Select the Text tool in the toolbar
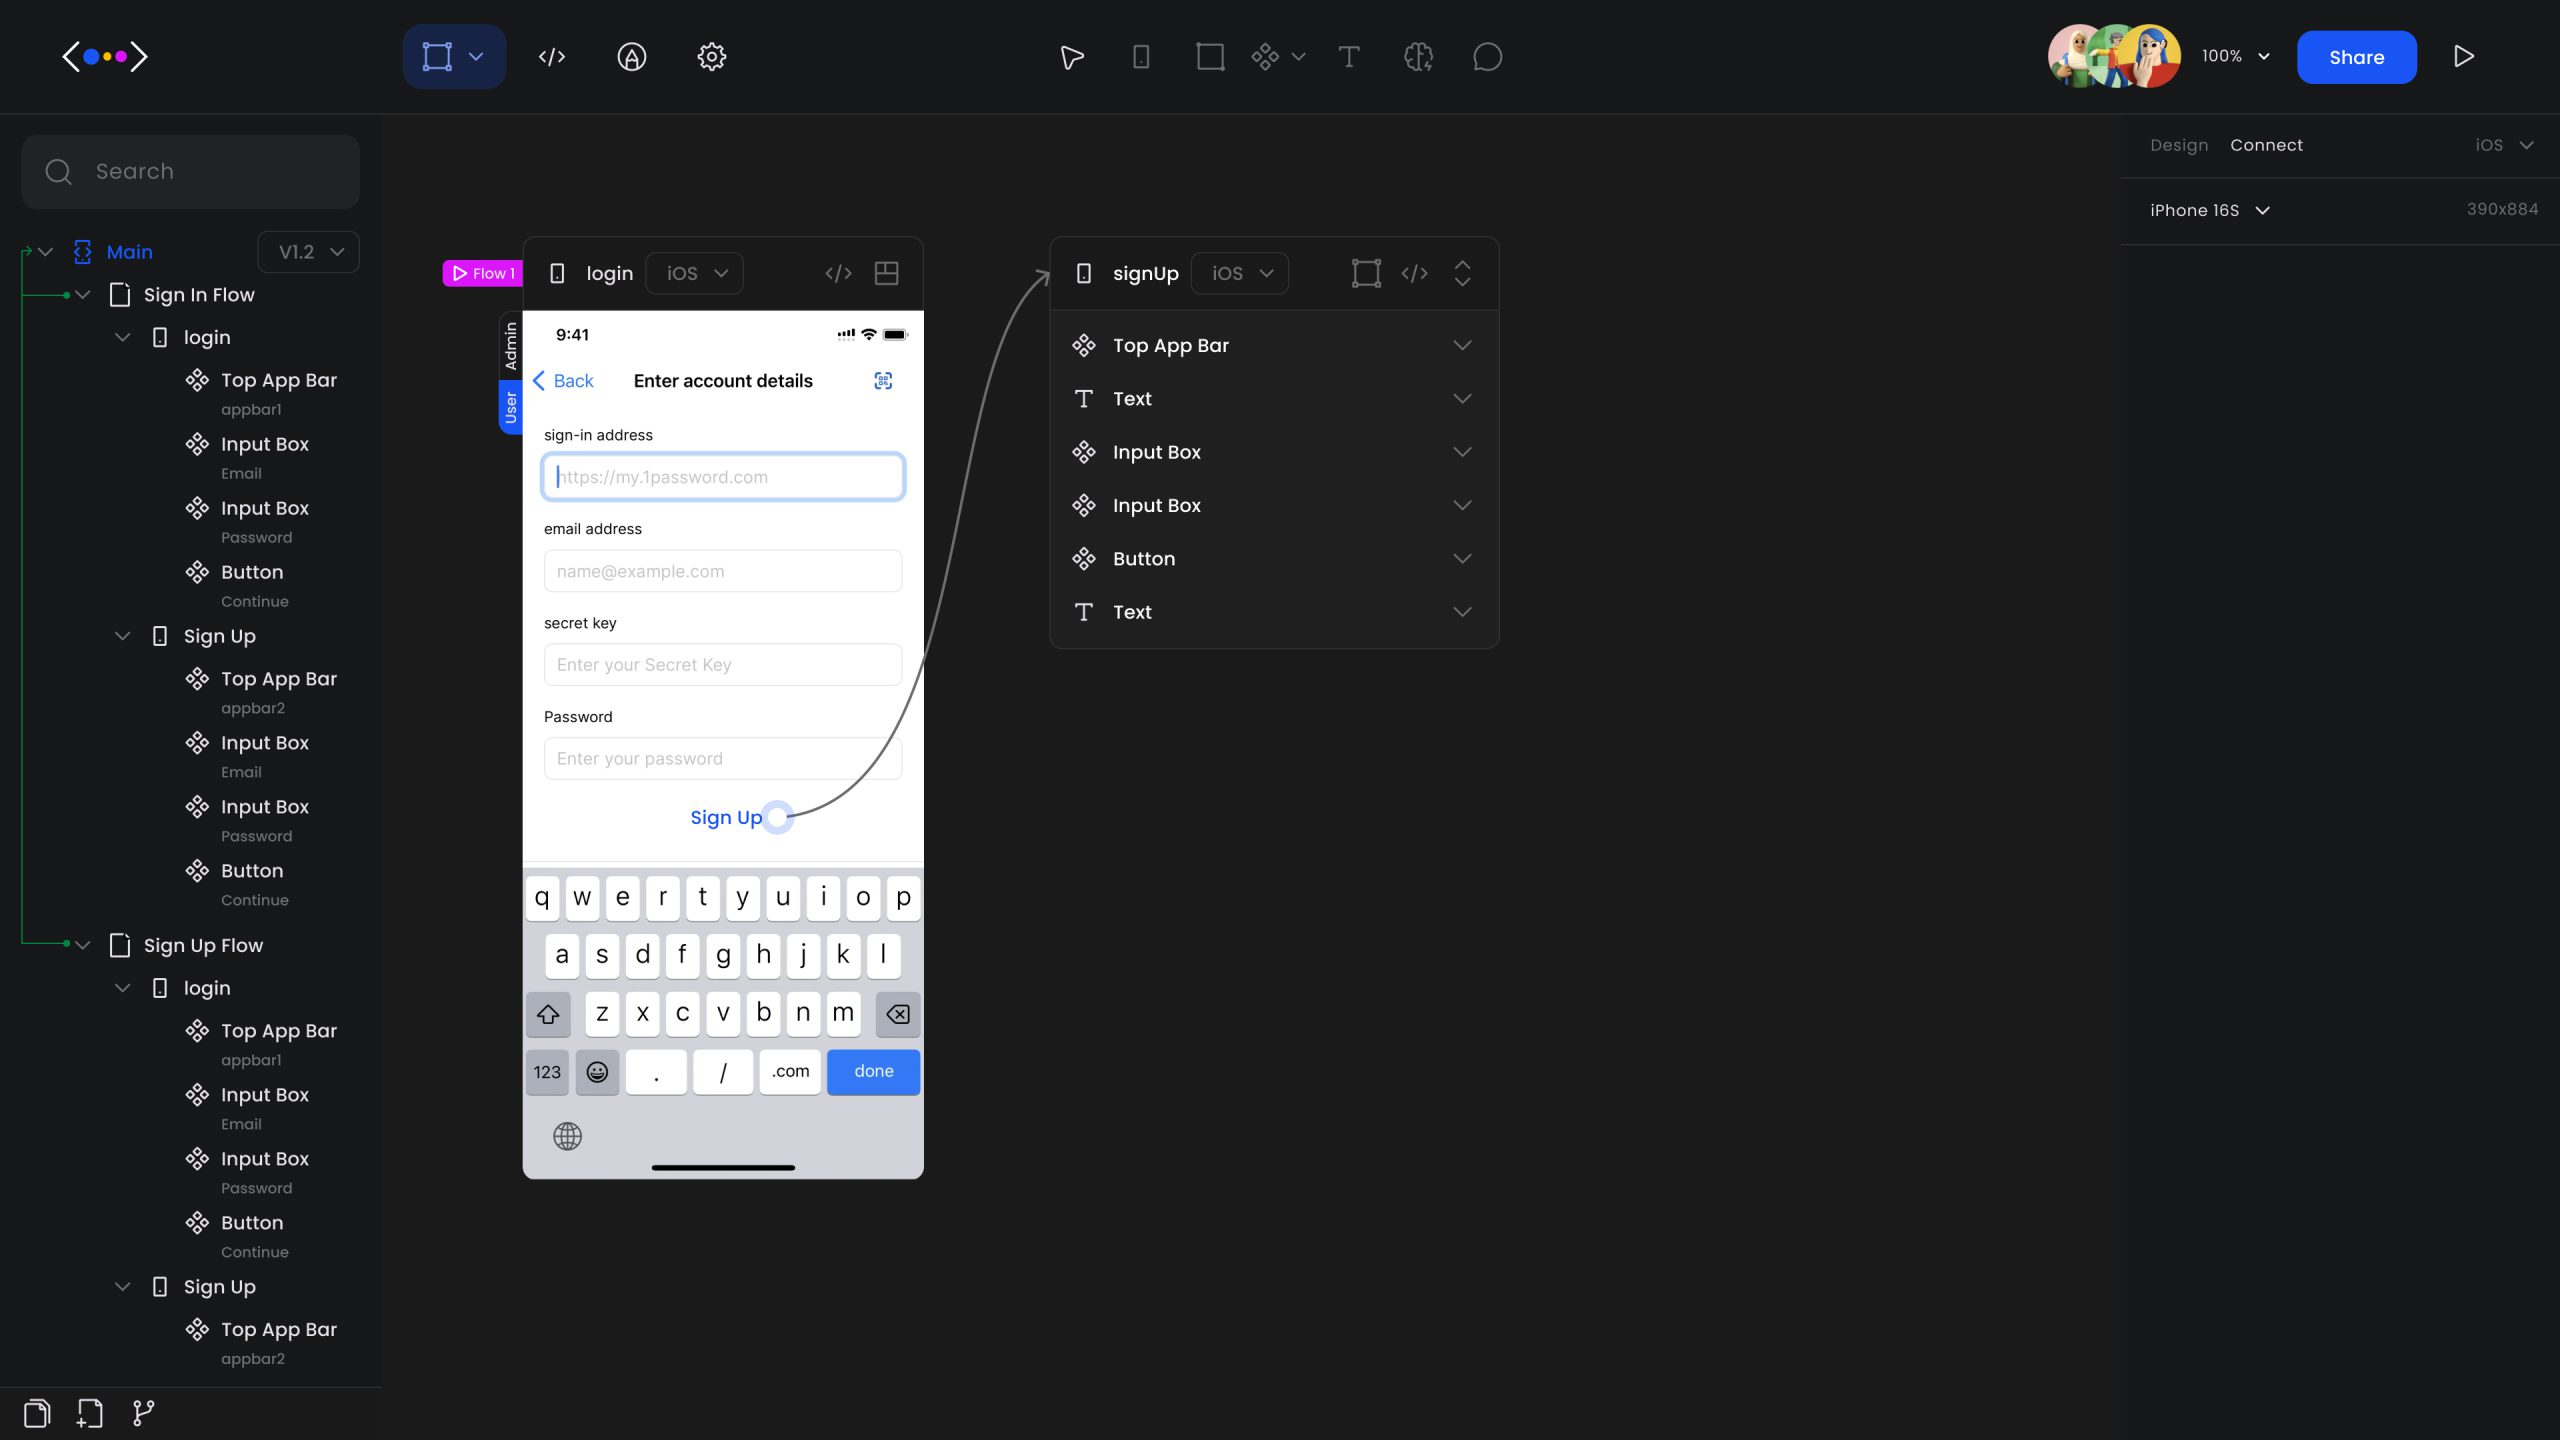2560x1440 pixels. (x=1348, y=57)
